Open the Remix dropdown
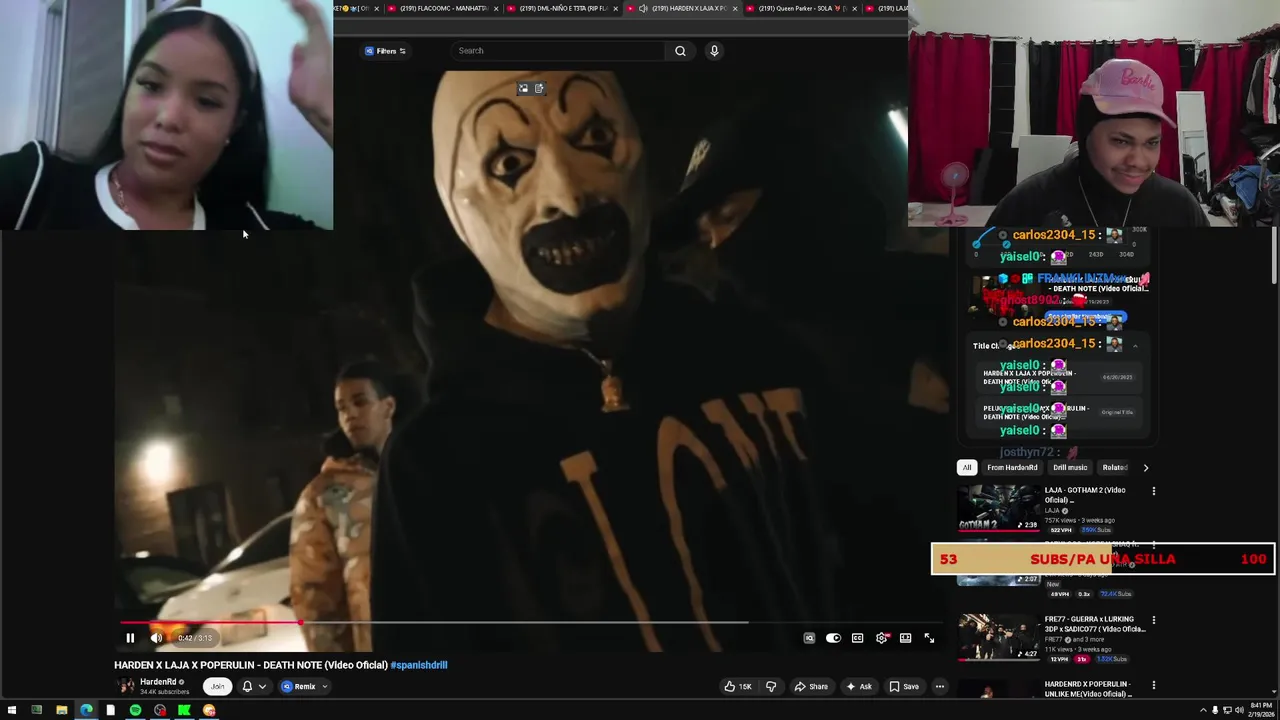The height and width of the screenshot is (720, 1280). click(304, 686)
